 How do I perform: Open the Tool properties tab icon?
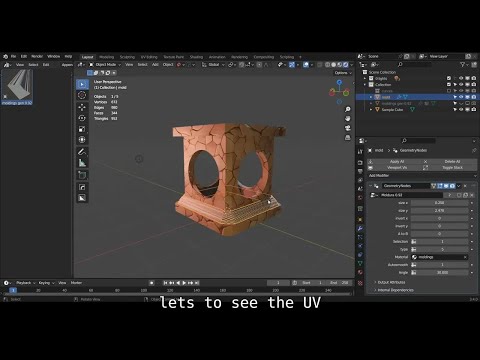[360, 152]
